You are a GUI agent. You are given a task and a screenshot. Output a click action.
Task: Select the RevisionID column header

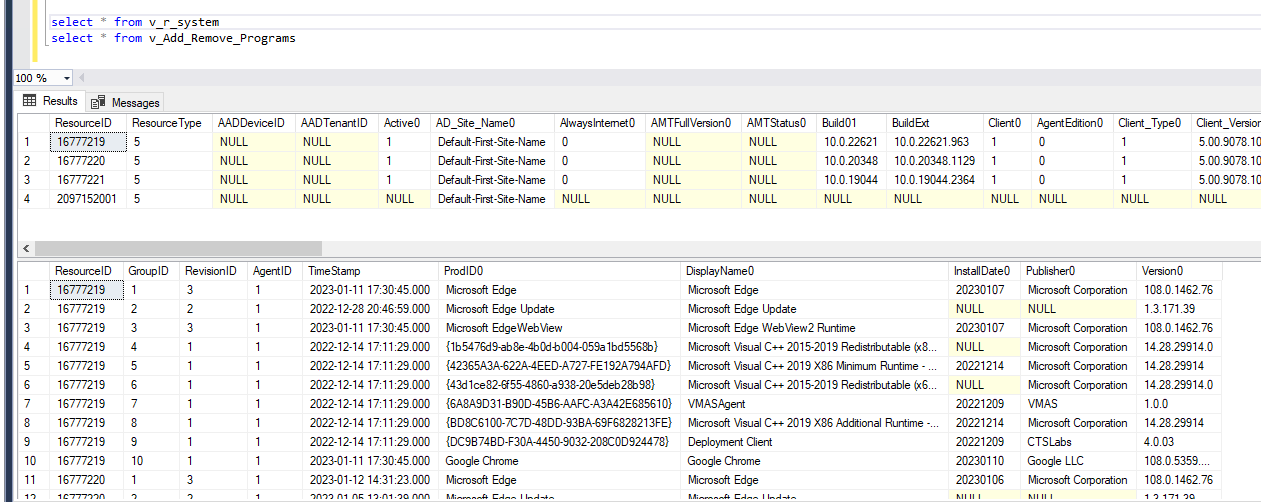[215, 271]
